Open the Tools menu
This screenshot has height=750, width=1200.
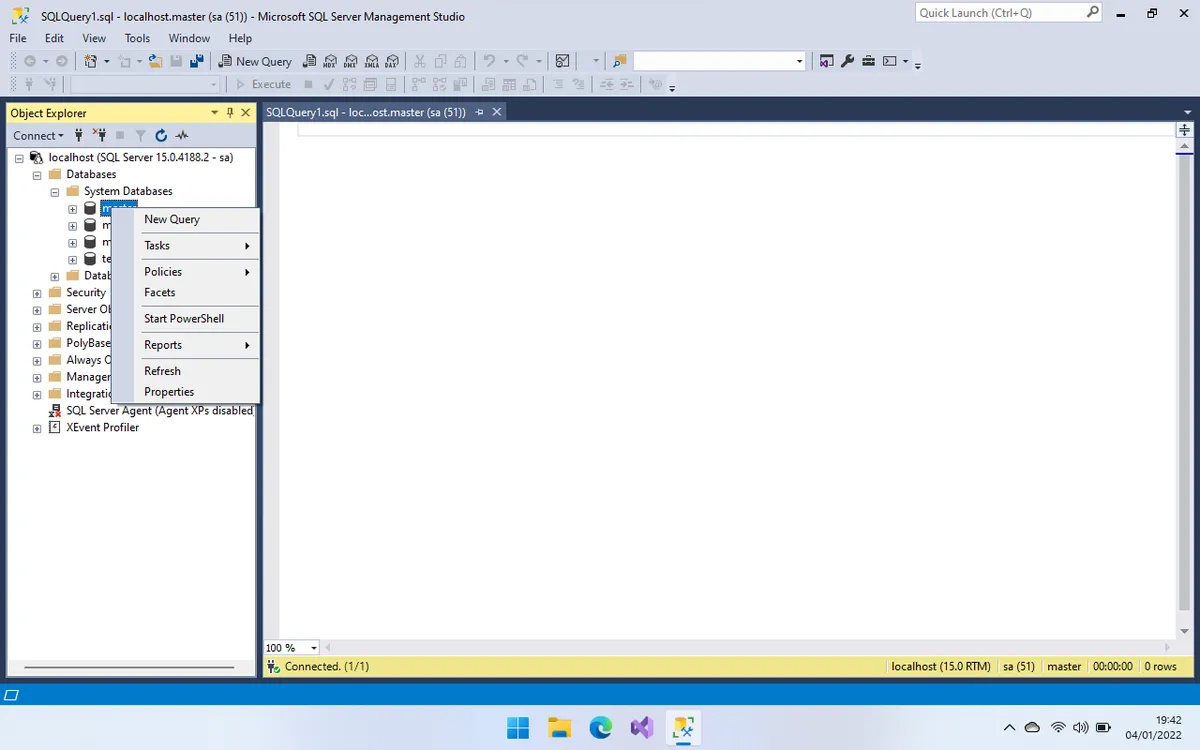pos(137,38)
